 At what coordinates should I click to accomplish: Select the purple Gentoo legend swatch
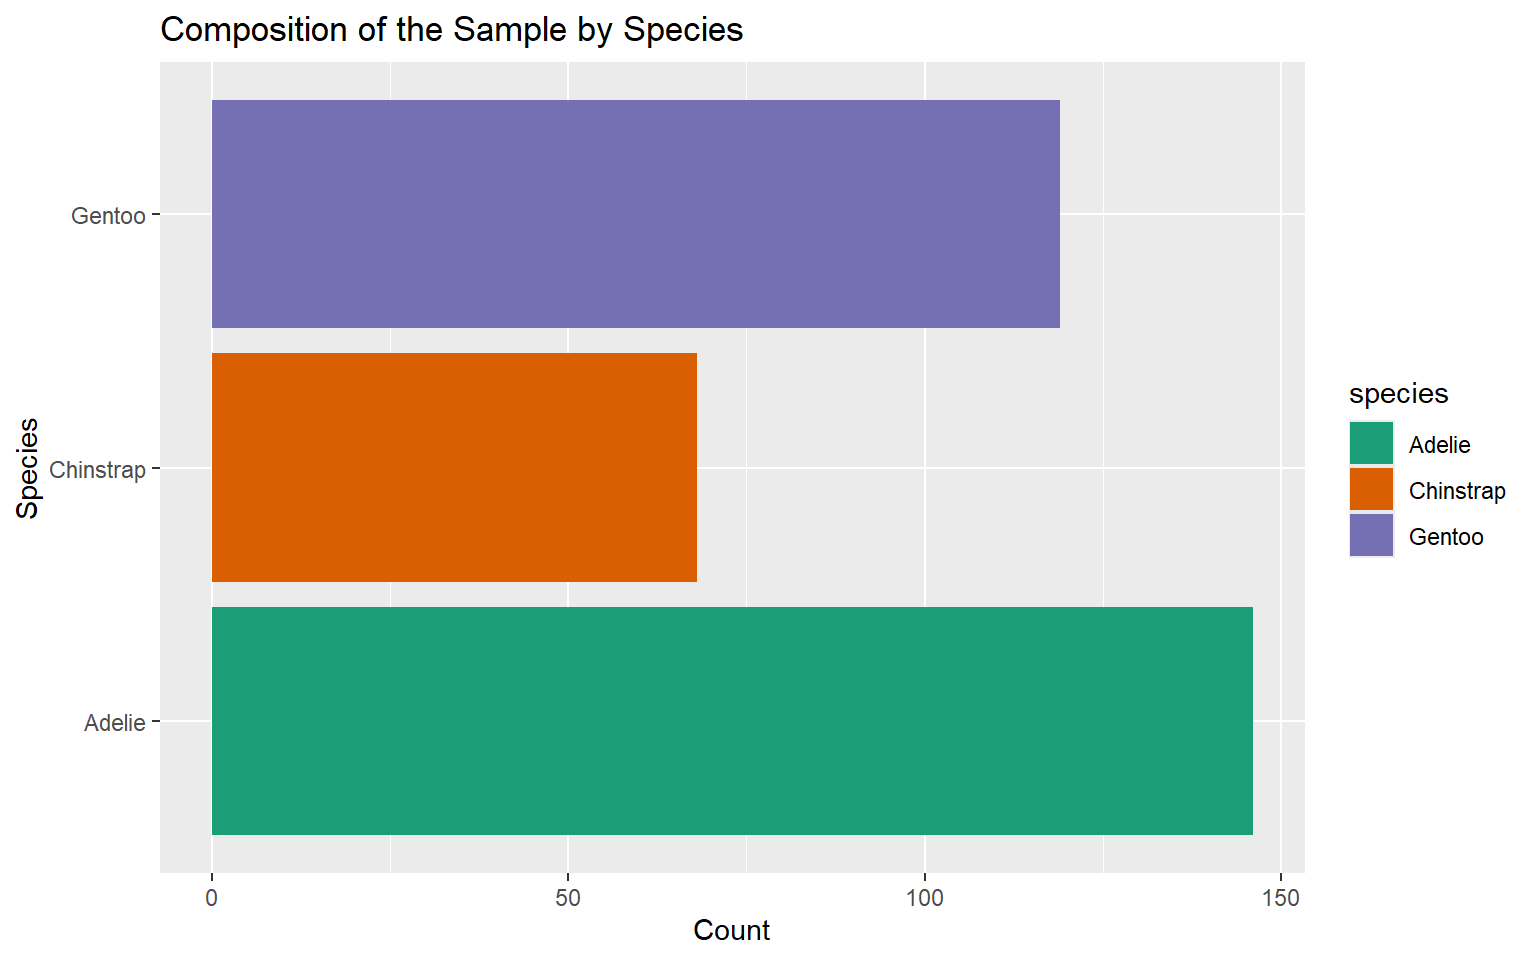[x=1371, y=536]
